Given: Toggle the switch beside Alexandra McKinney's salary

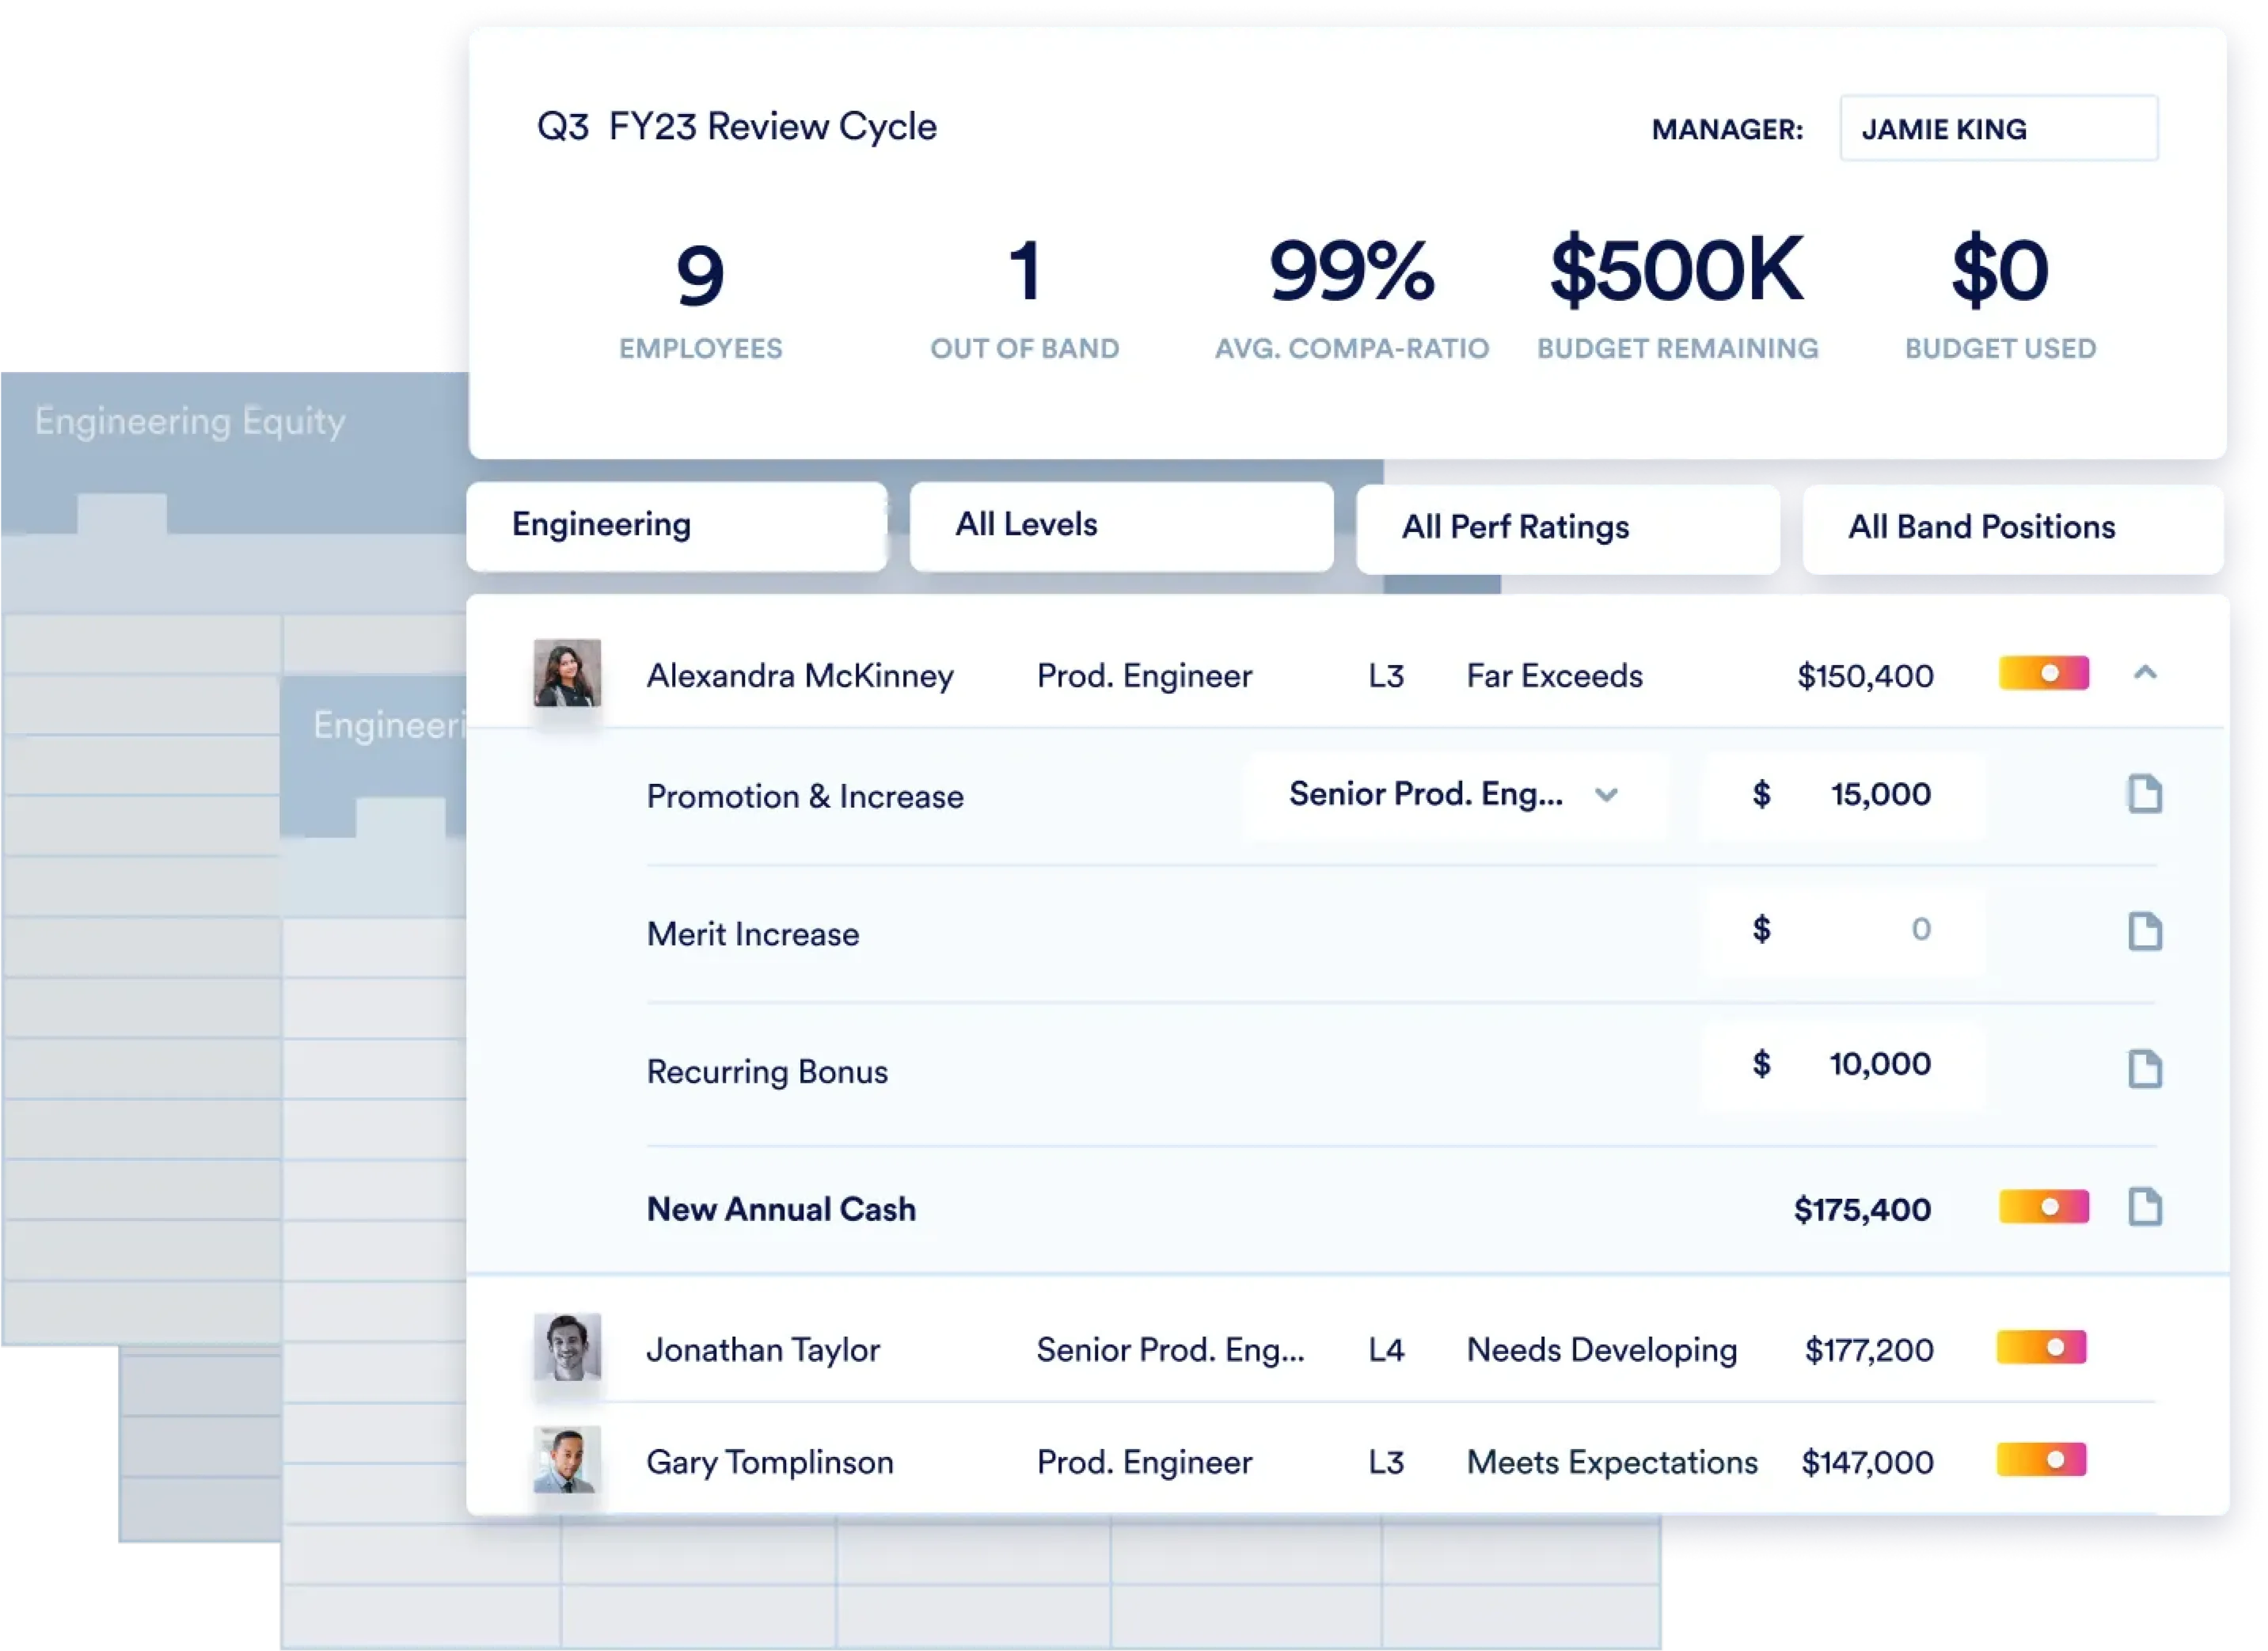Looking at the screenshot, I should (2043, 674).
